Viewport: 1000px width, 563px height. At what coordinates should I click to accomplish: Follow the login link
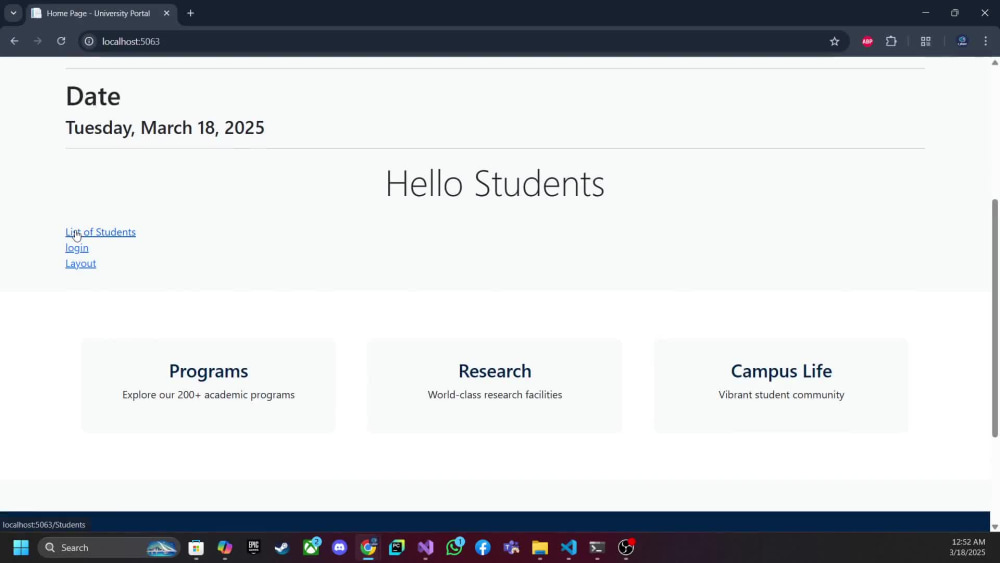77,248
